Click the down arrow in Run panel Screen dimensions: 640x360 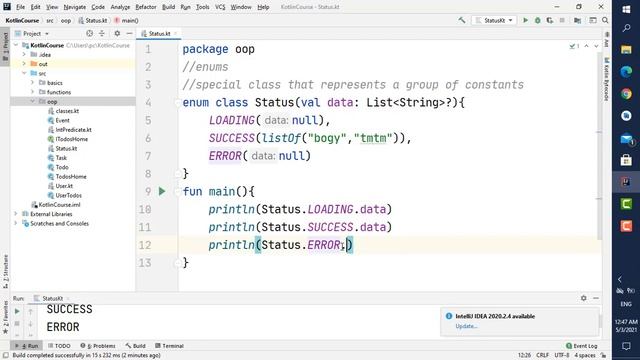point(31,324)
